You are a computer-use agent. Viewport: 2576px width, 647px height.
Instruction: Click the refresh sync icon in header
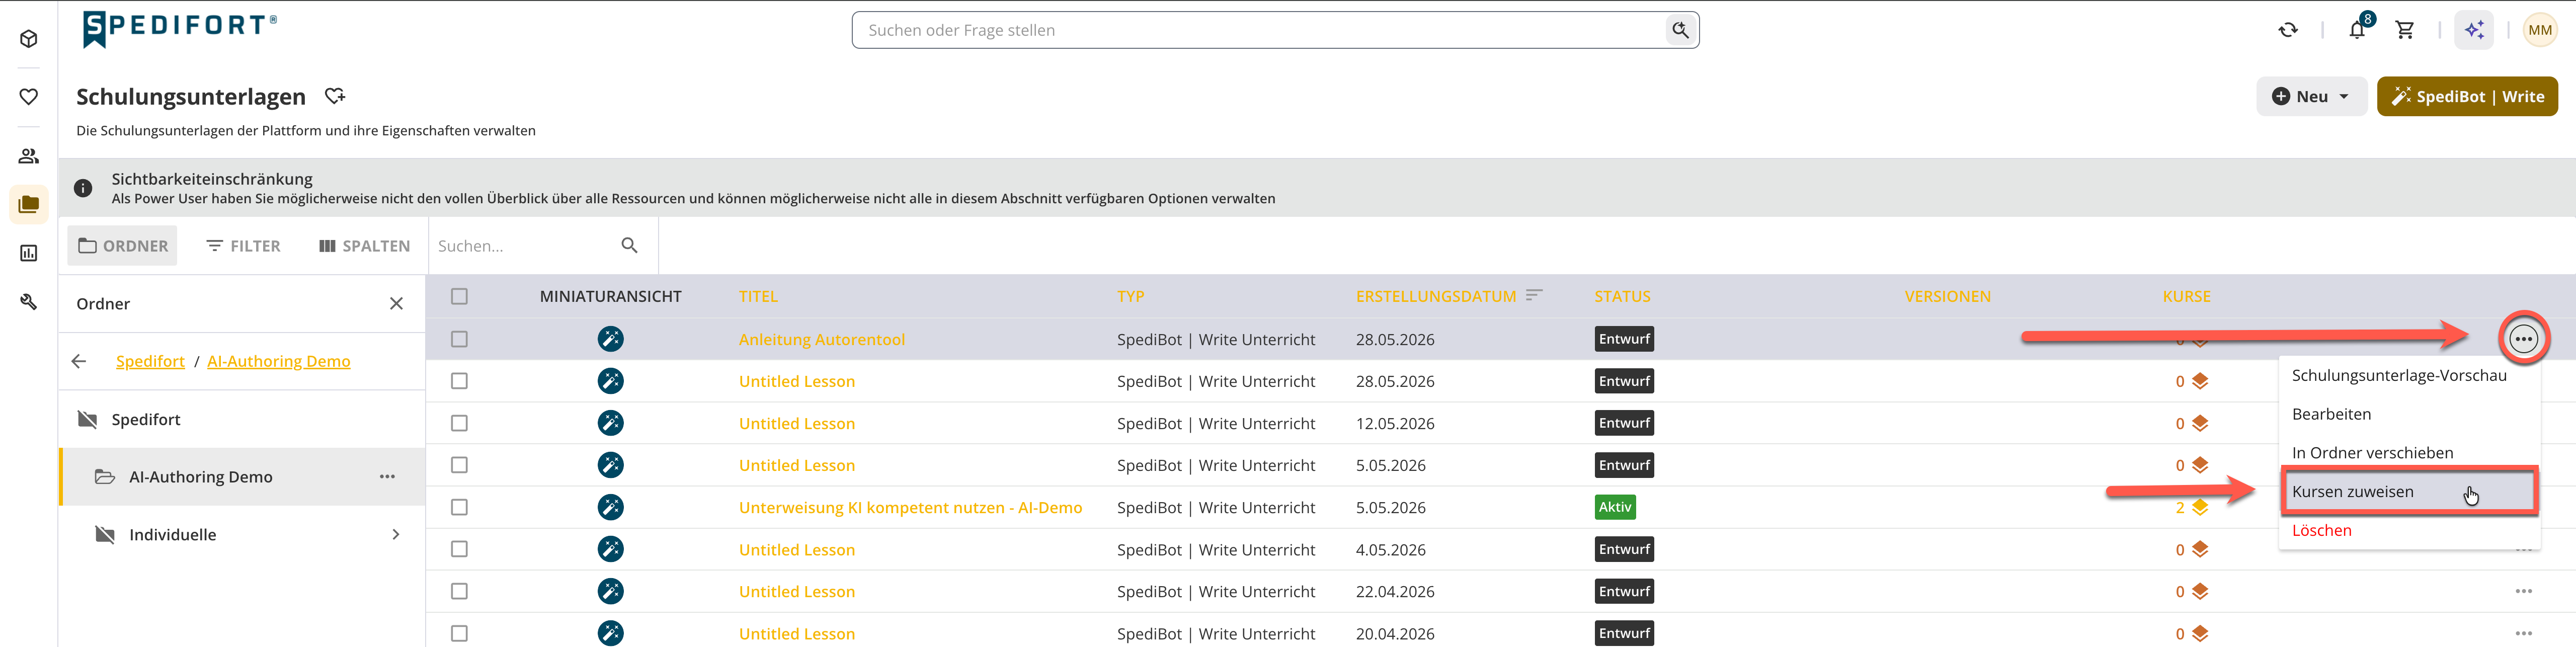point(2288,30)
